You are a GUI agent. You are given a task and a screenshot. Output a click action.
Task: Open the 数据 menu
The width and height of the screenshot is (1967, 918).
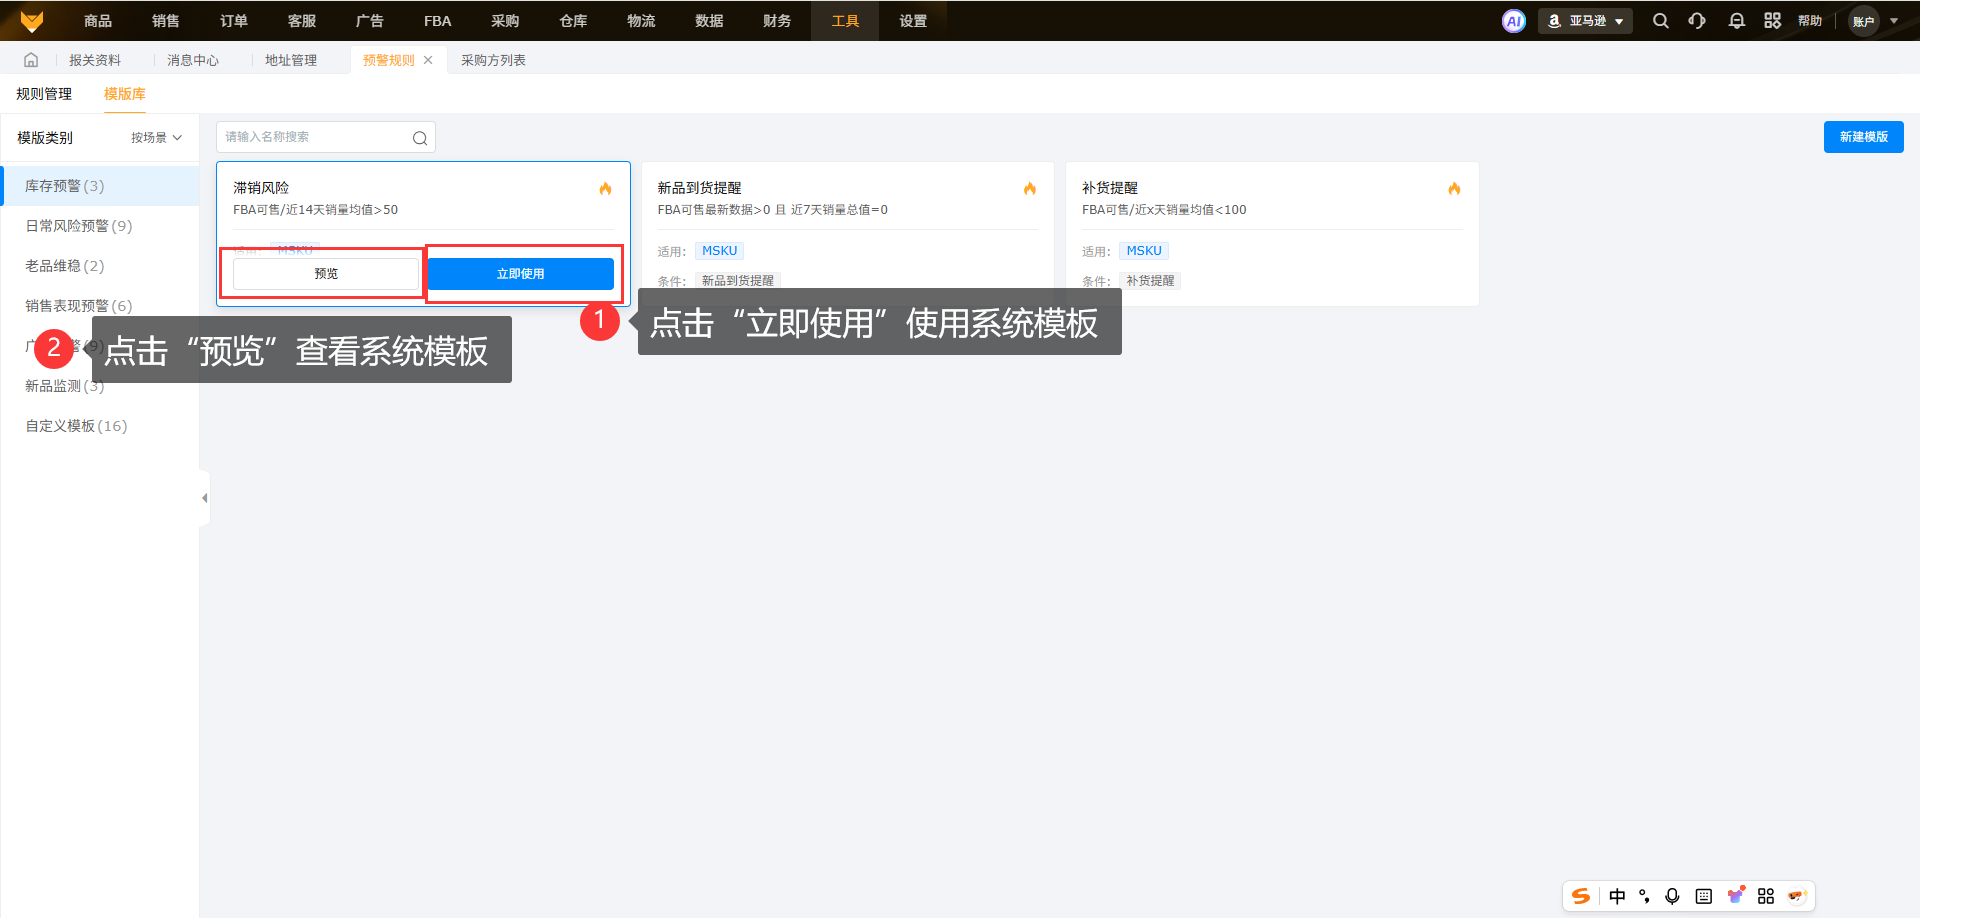point(710,21)
